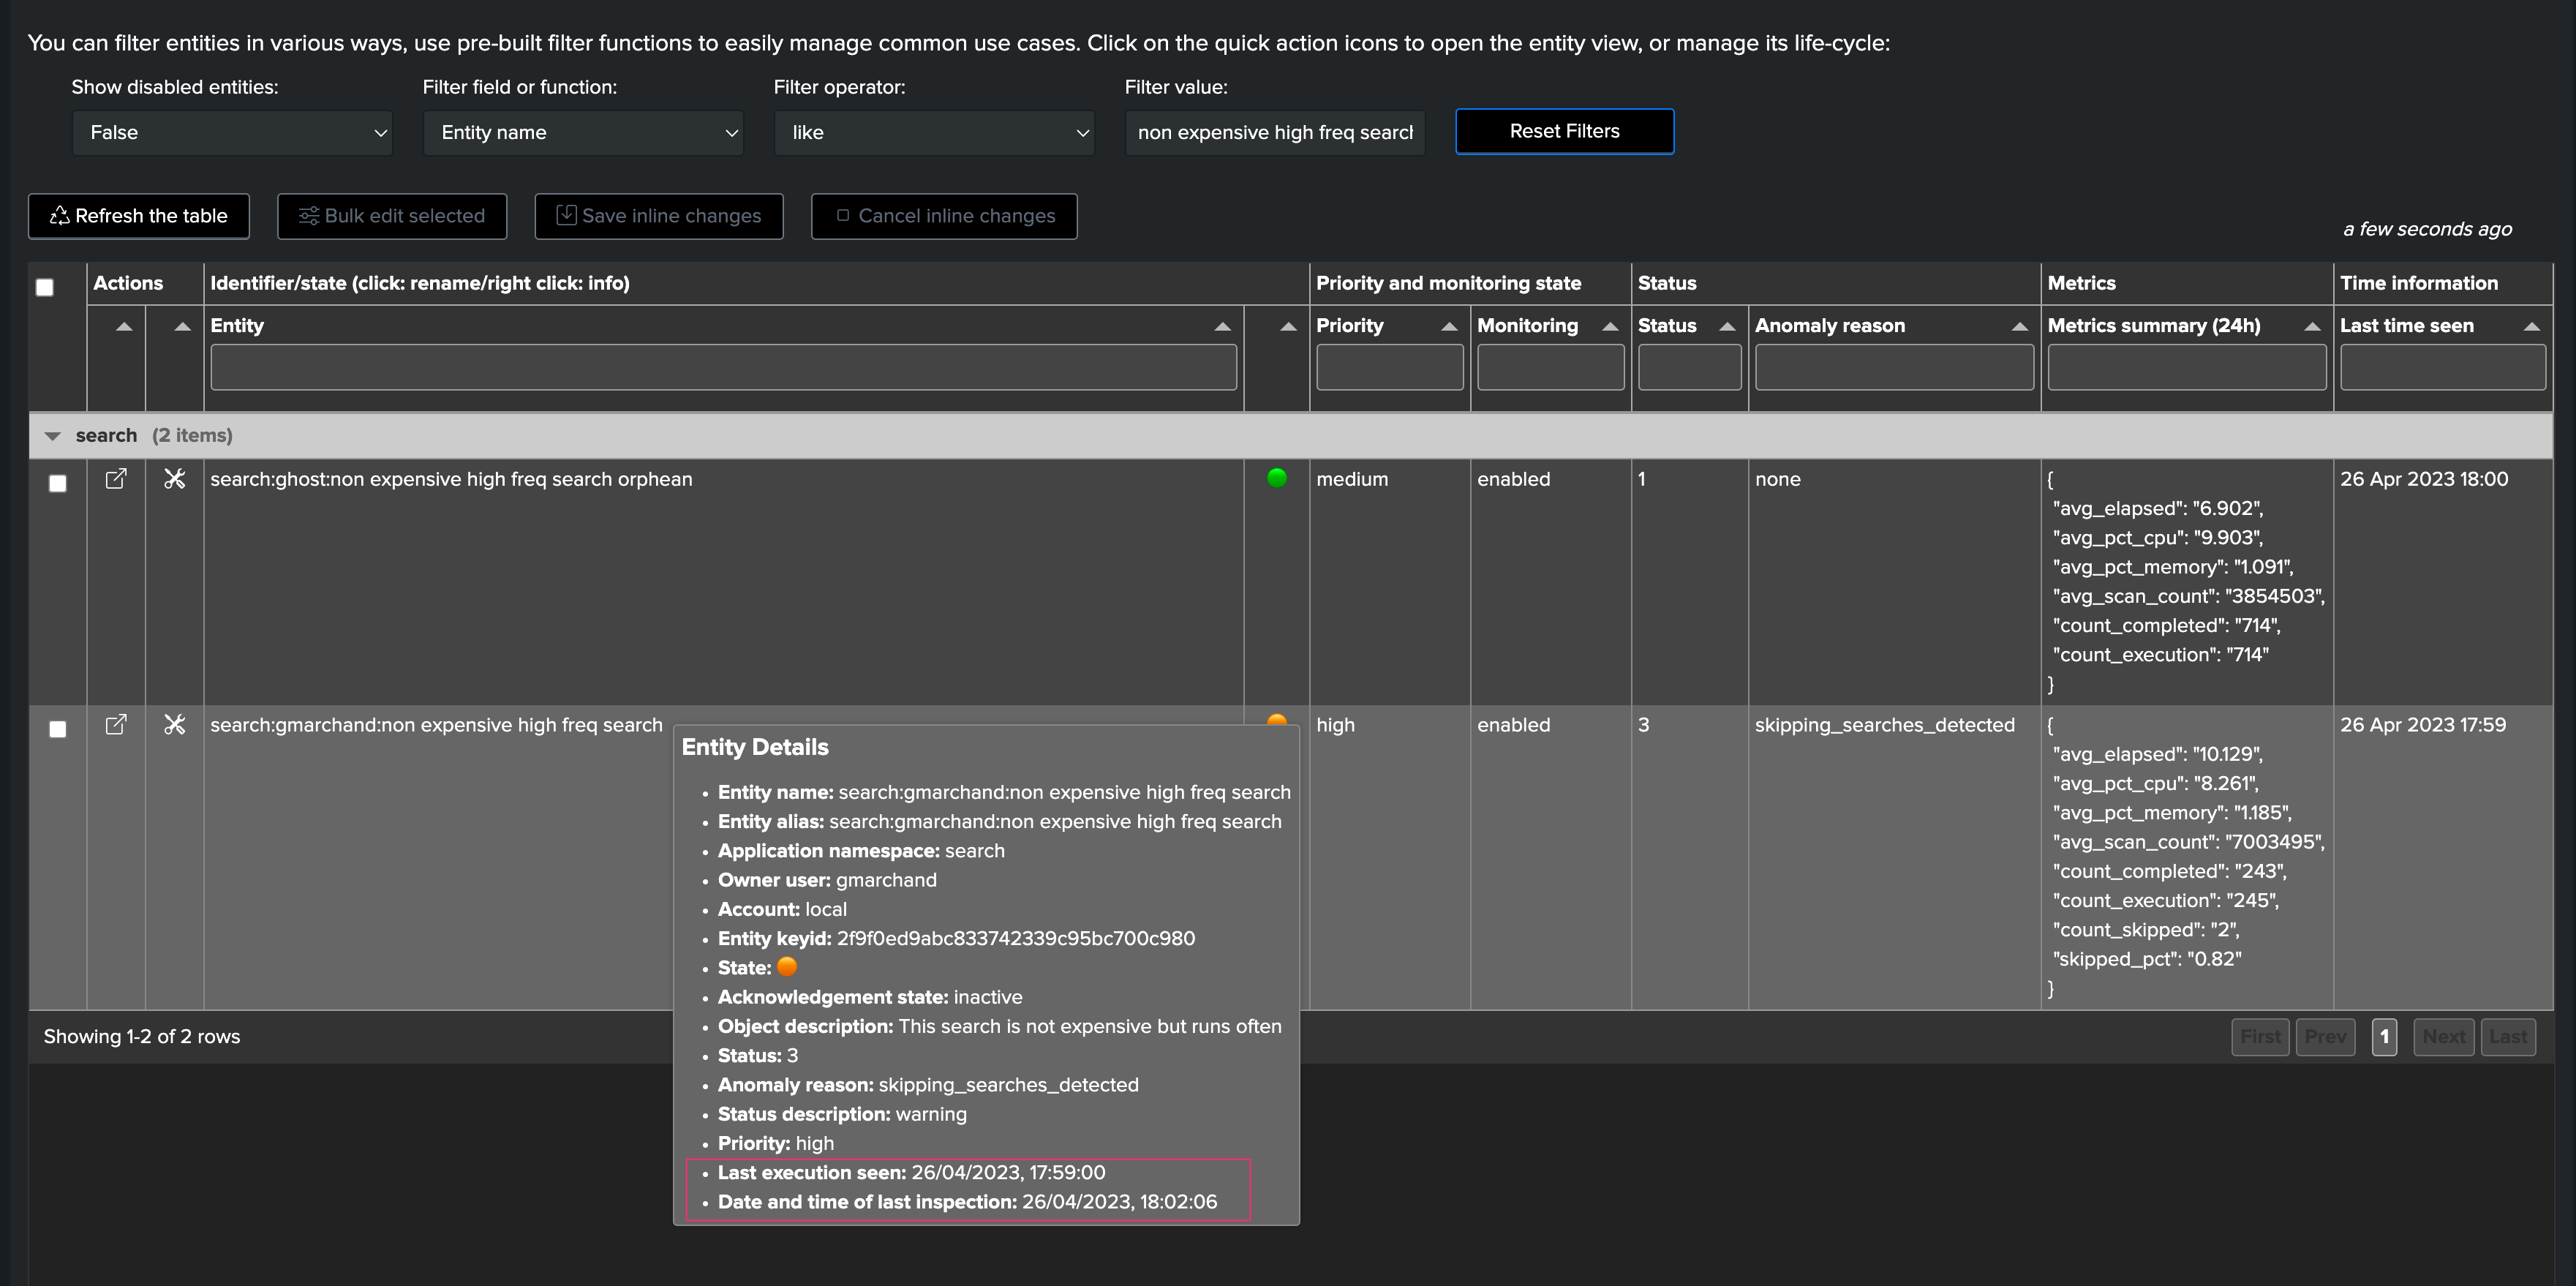Image resolution: width=2576 pixels, height=1286 pixels.
Task: Sort the Priority column
Action: pyautogui.click(x=1449, y=326)
